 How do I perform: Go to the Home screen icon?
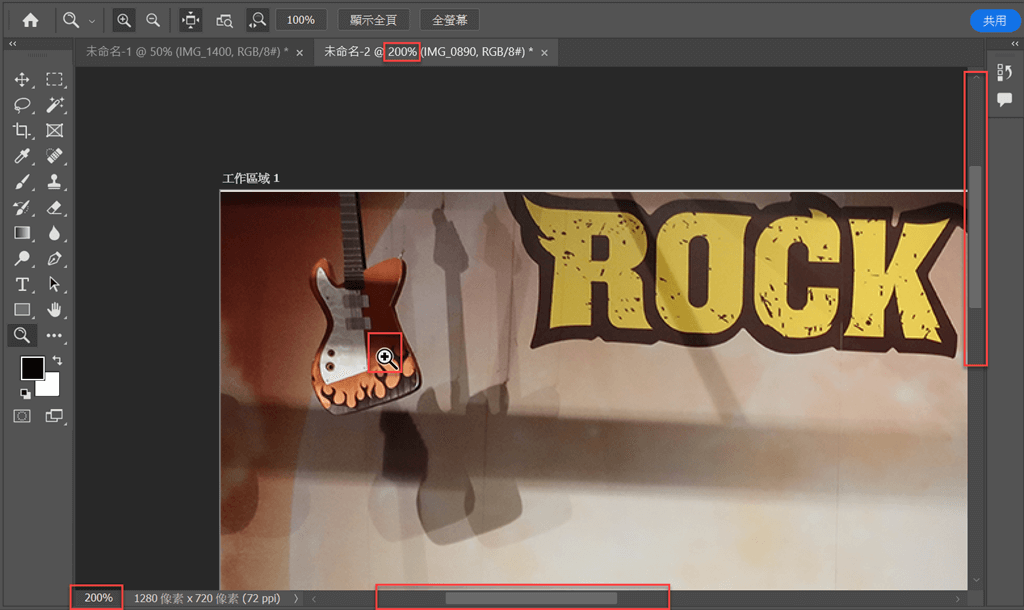[30, 20]
